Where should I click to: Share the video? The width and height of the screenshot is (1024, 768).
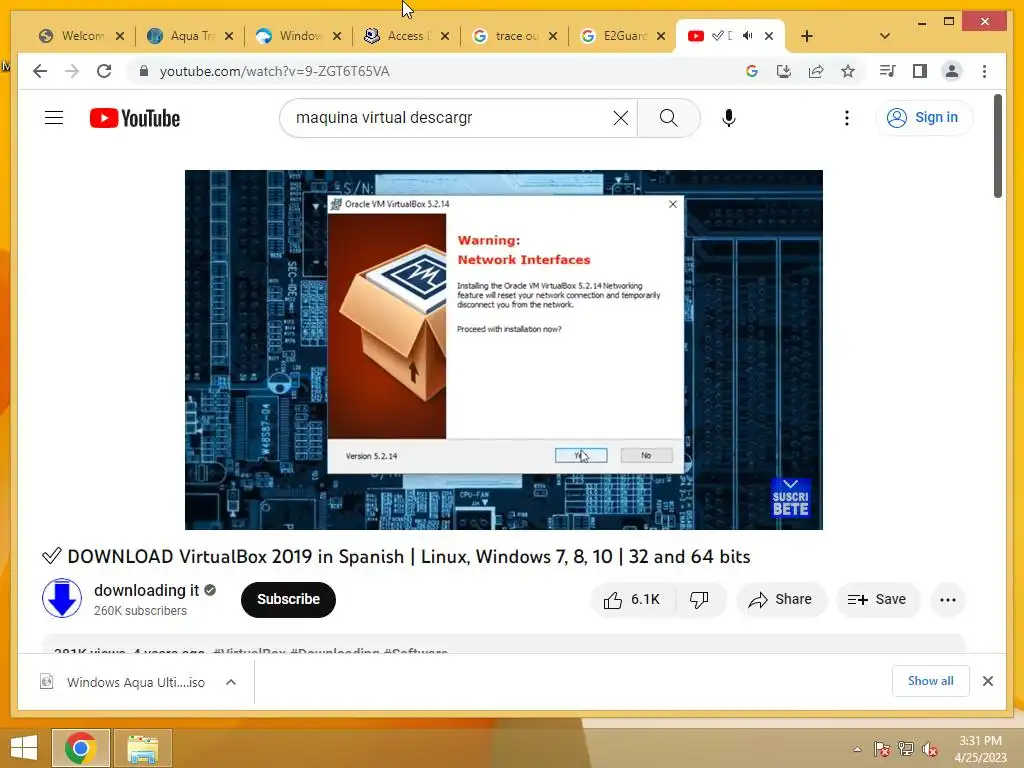click(x=781, y=600)
